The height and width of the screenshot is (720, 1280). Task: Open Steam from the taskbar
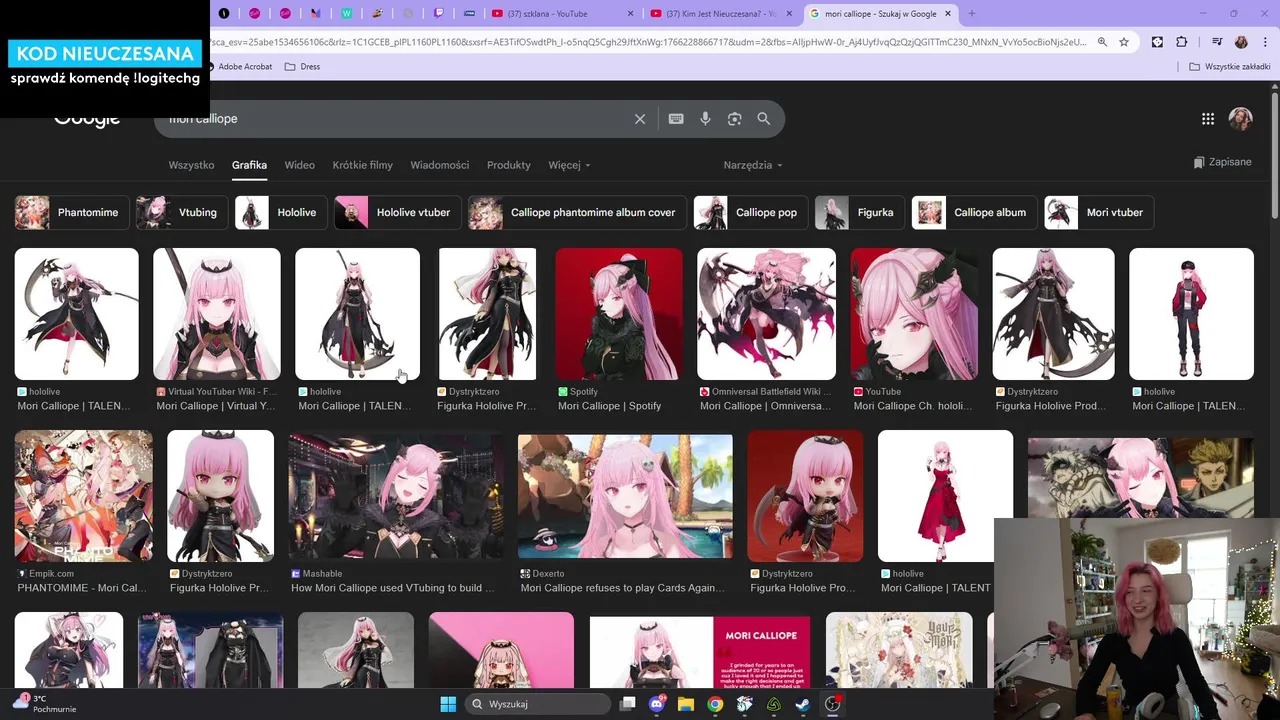[x=803, y=704]
